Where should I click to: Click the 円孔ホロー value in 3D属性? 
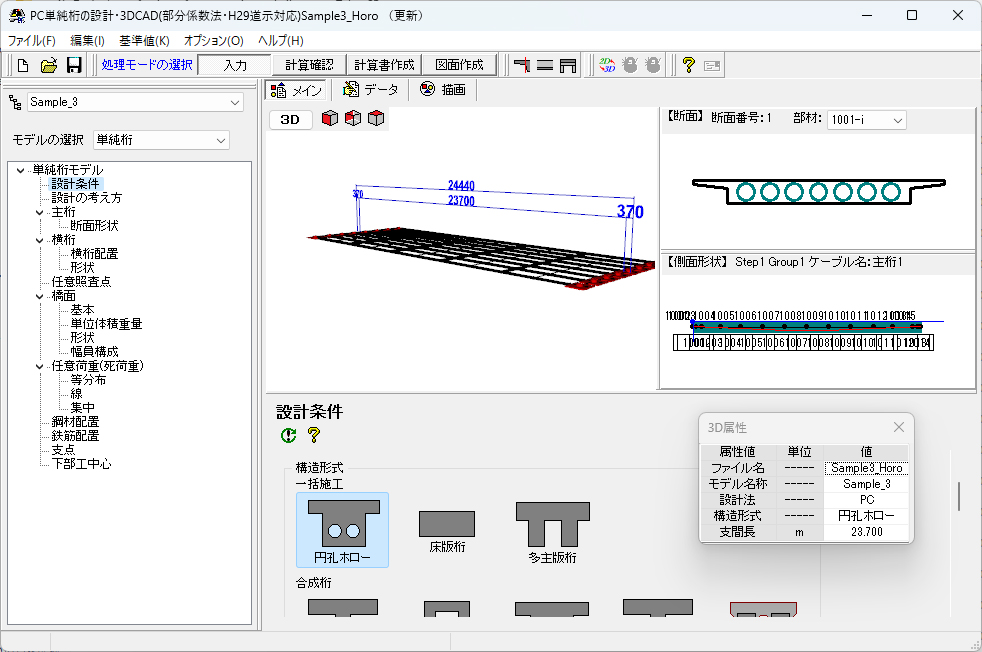click(x=866, y=516)
